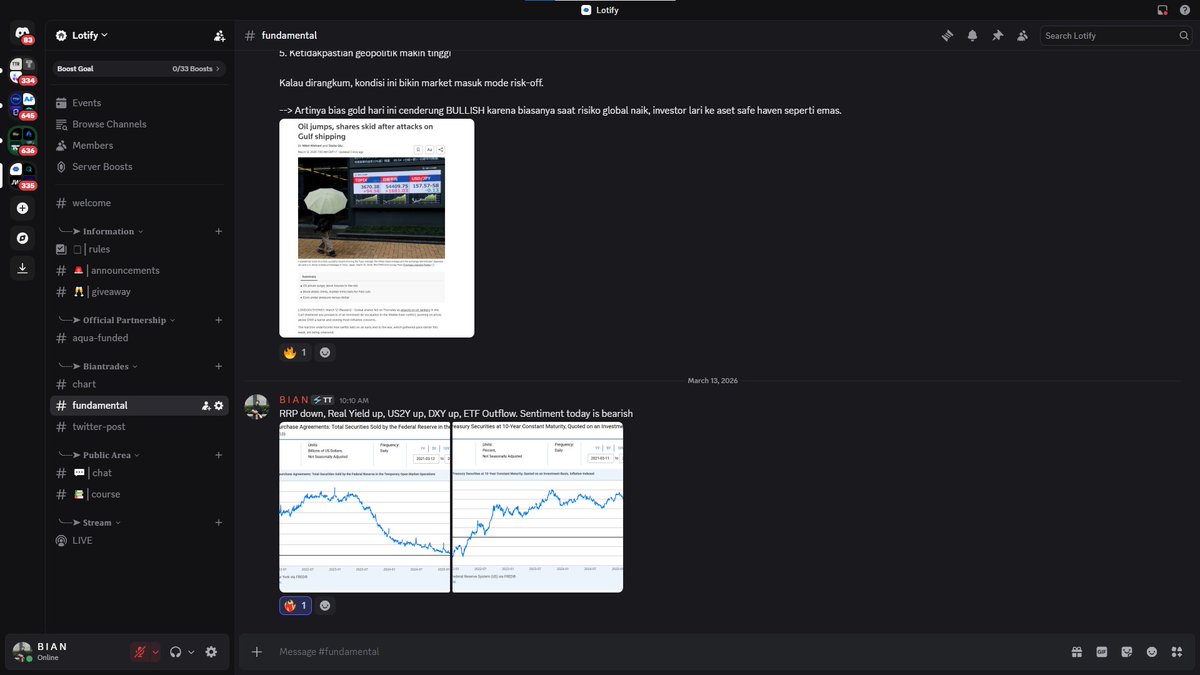Go to chat channel
1200x675 pixels.
[x=138, y=473]
